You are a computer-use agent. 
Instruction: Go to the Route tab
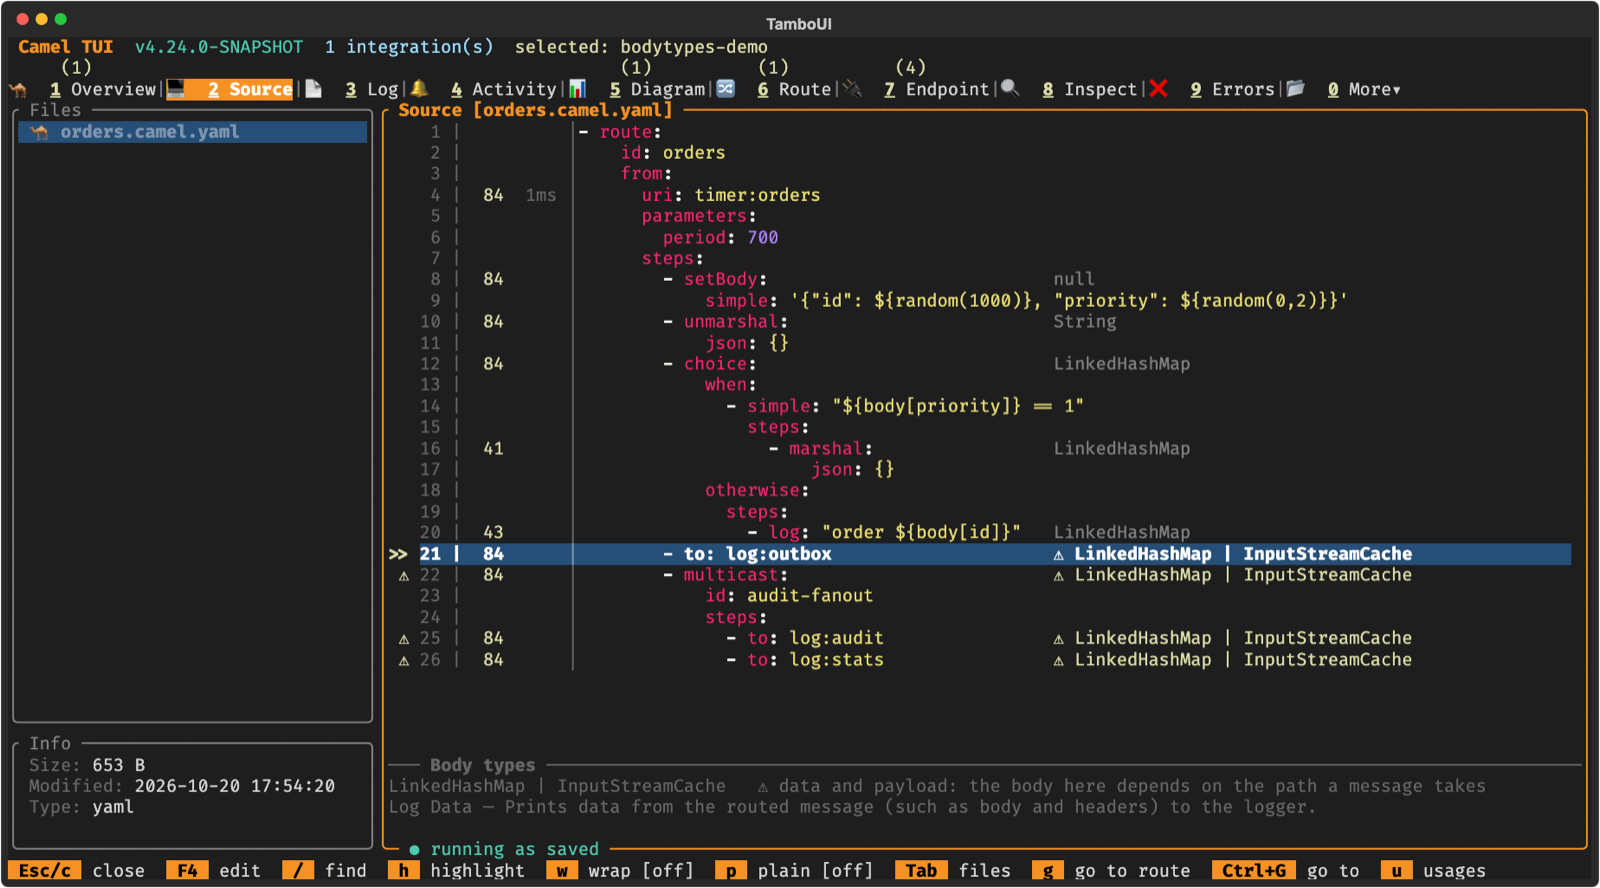pos(794,90)
